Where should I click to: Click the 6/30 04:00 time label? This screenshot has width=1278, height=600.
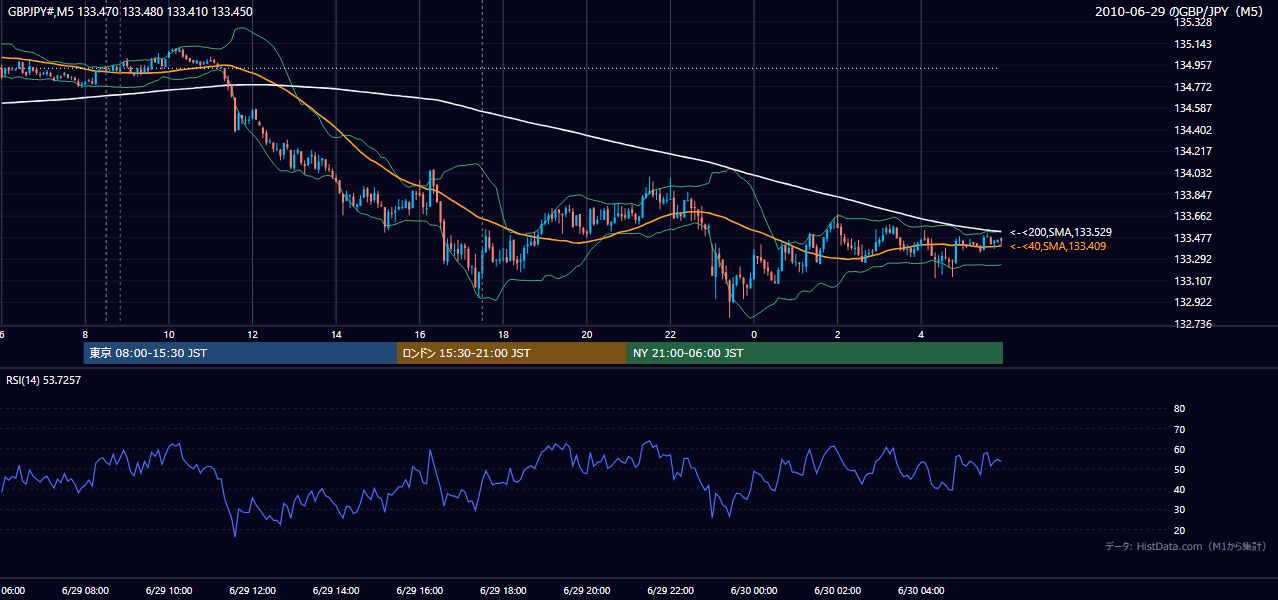[922, 591]
